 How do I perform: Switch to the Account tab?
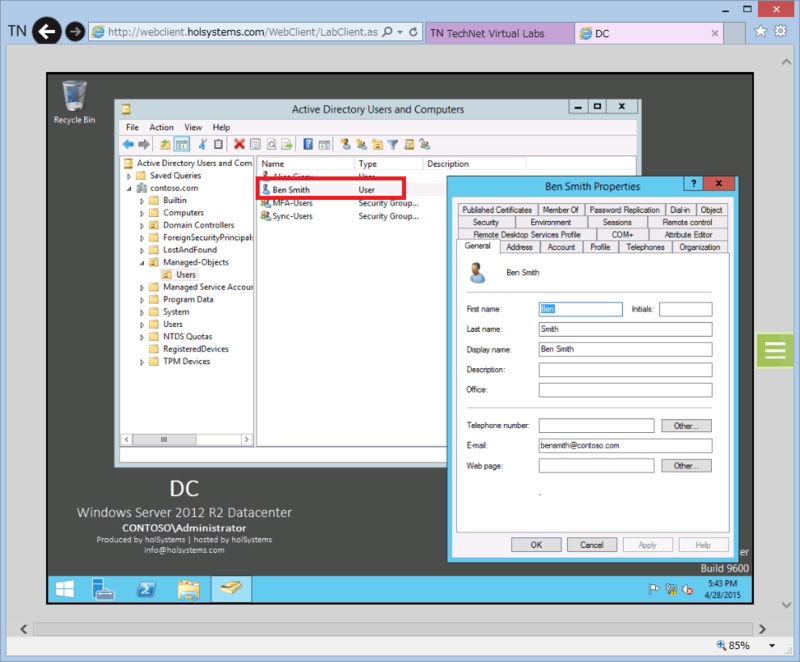click(561, 247)
